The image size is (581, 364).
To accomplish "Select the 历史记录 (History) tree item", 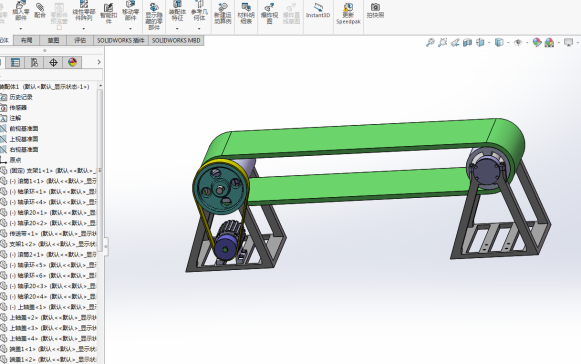I will tap(21, 97).
